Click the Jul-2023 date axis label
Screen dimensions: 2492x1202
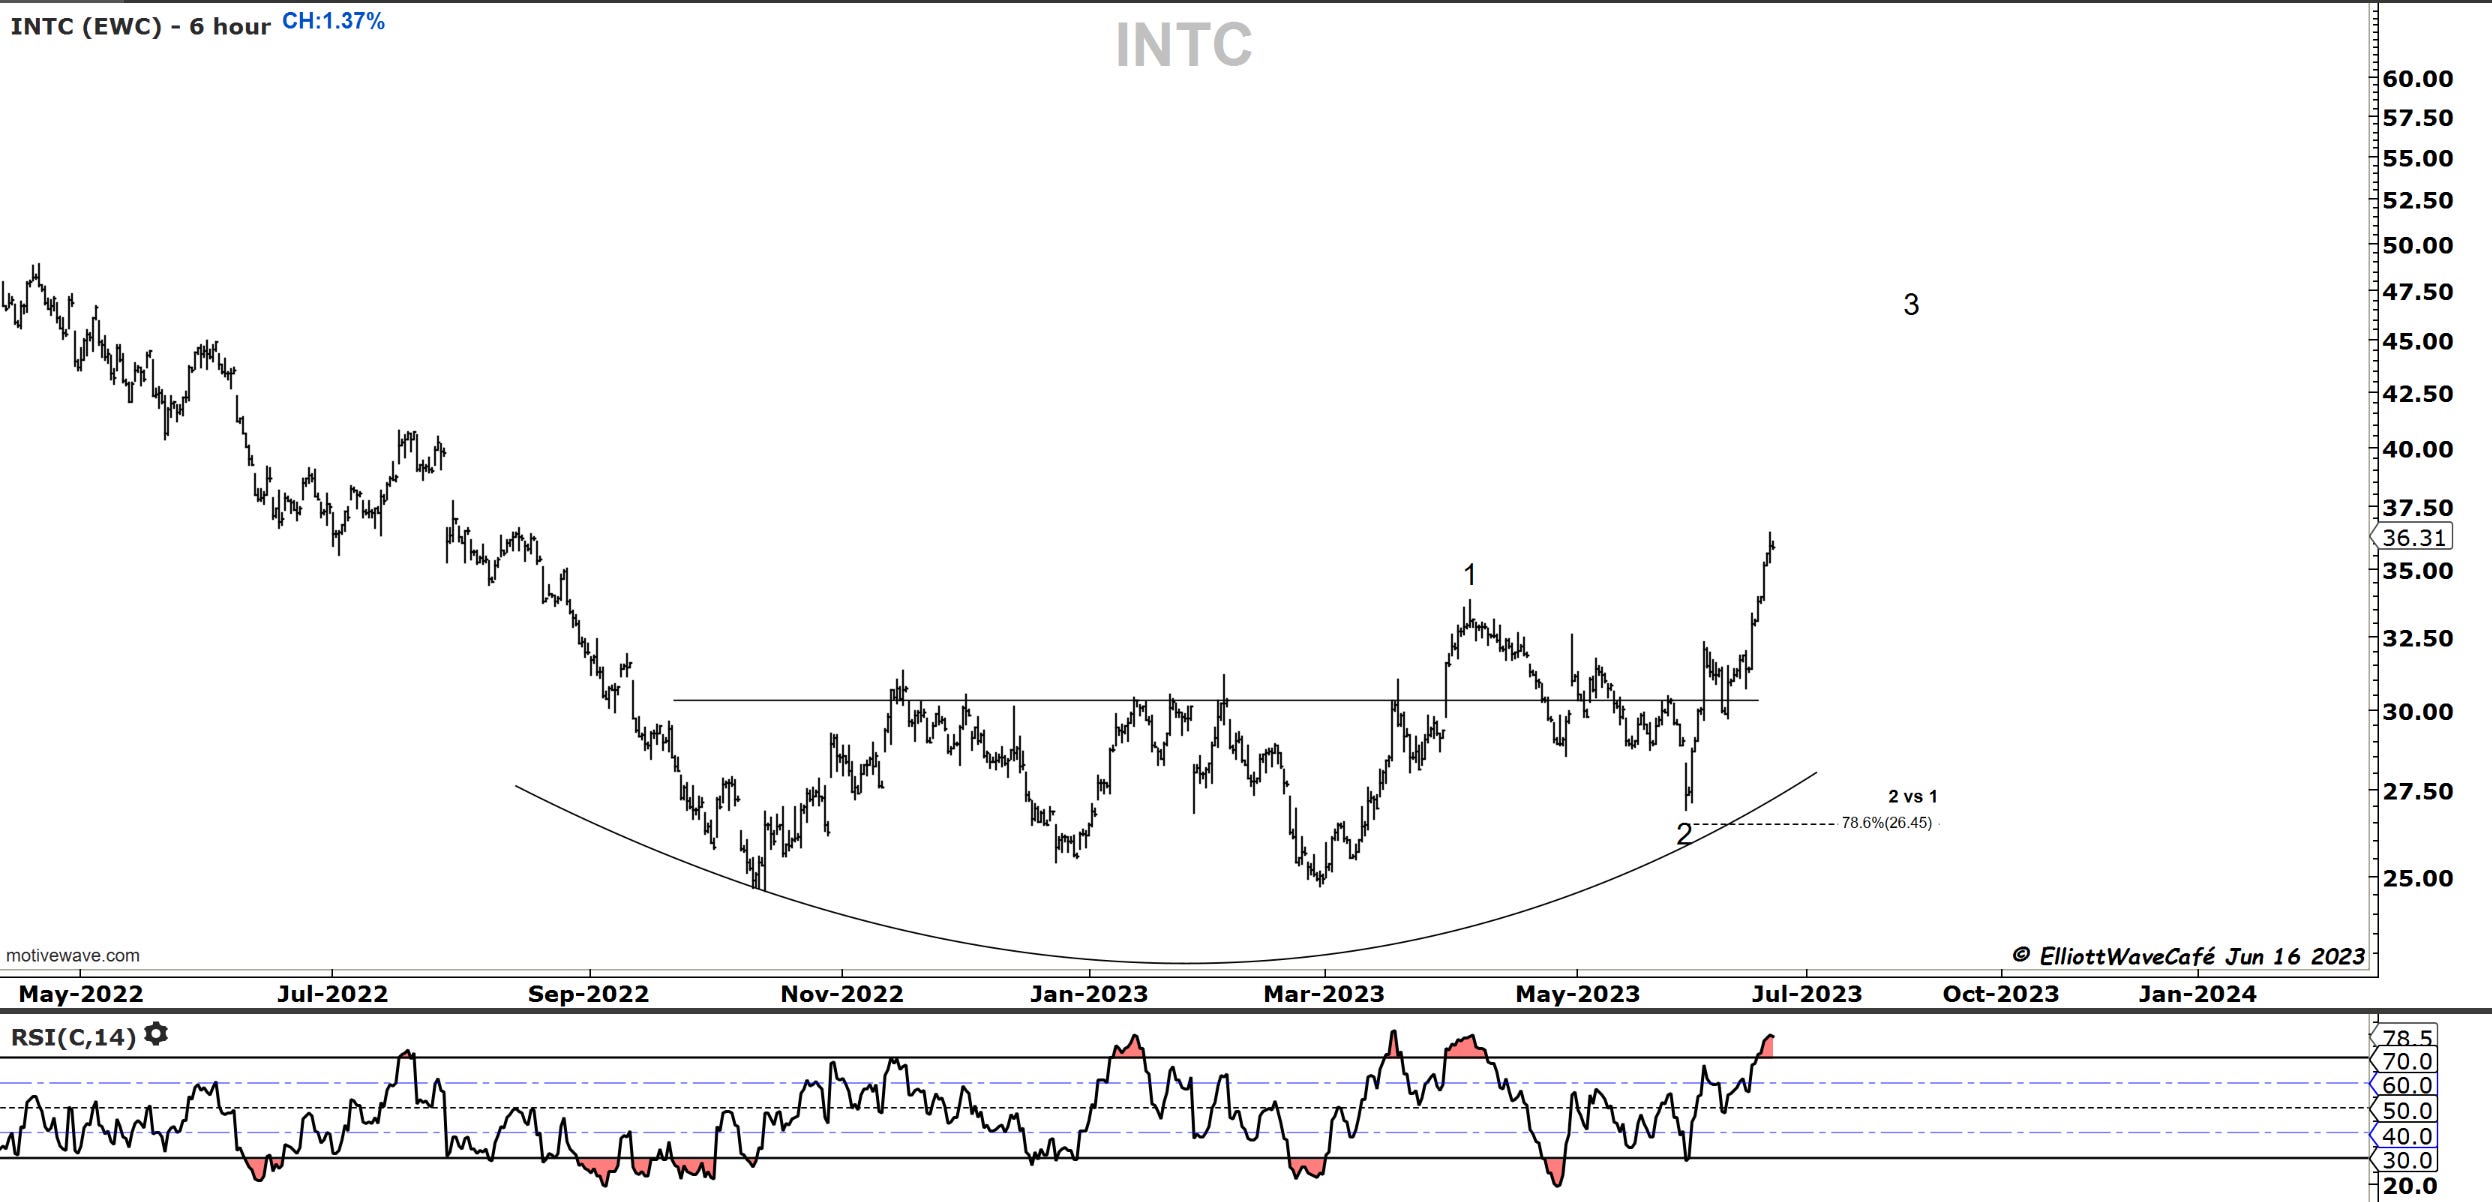[x=1806, y=994]
